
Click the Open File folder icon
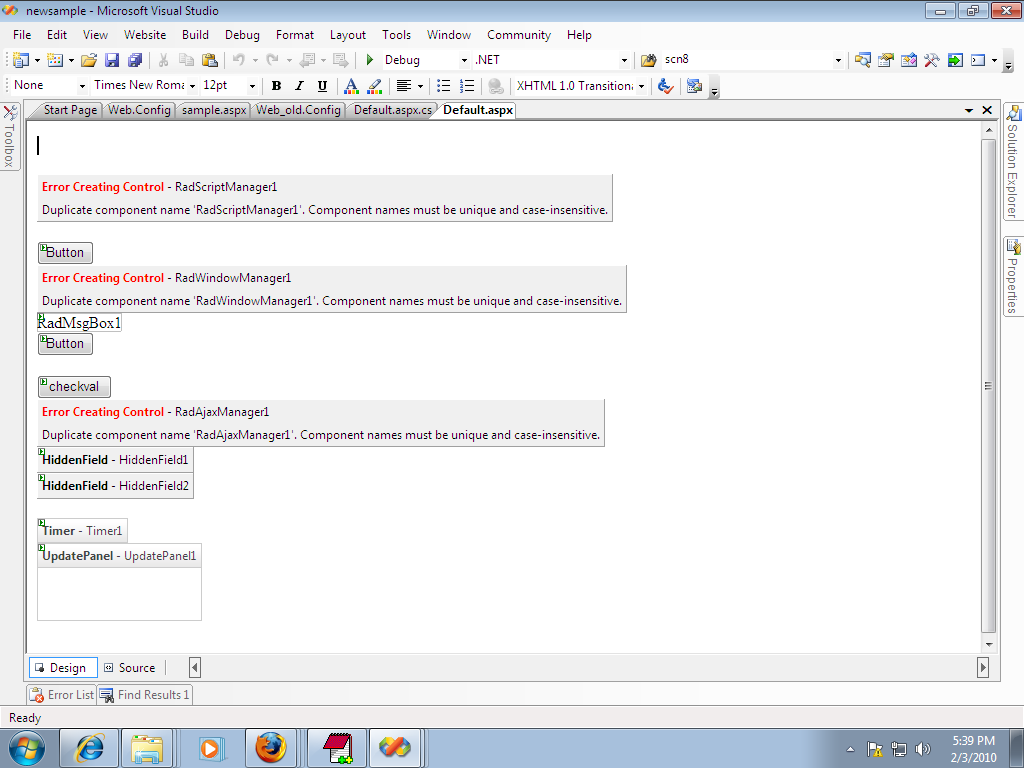click(89, 60)
